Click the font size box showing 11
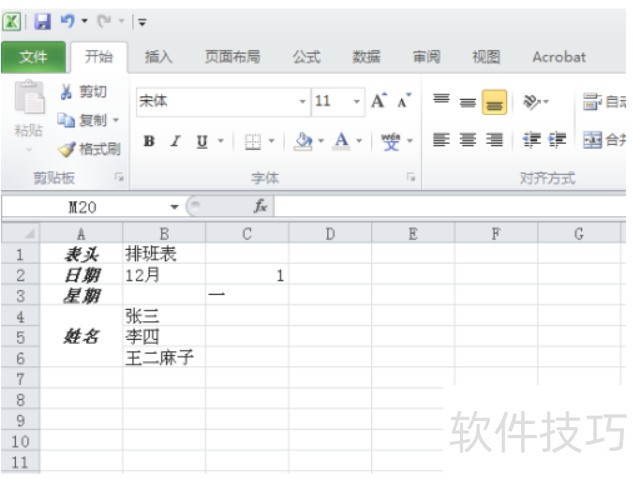Viewport: 633px width, 479px height. [x=331, y=101]
